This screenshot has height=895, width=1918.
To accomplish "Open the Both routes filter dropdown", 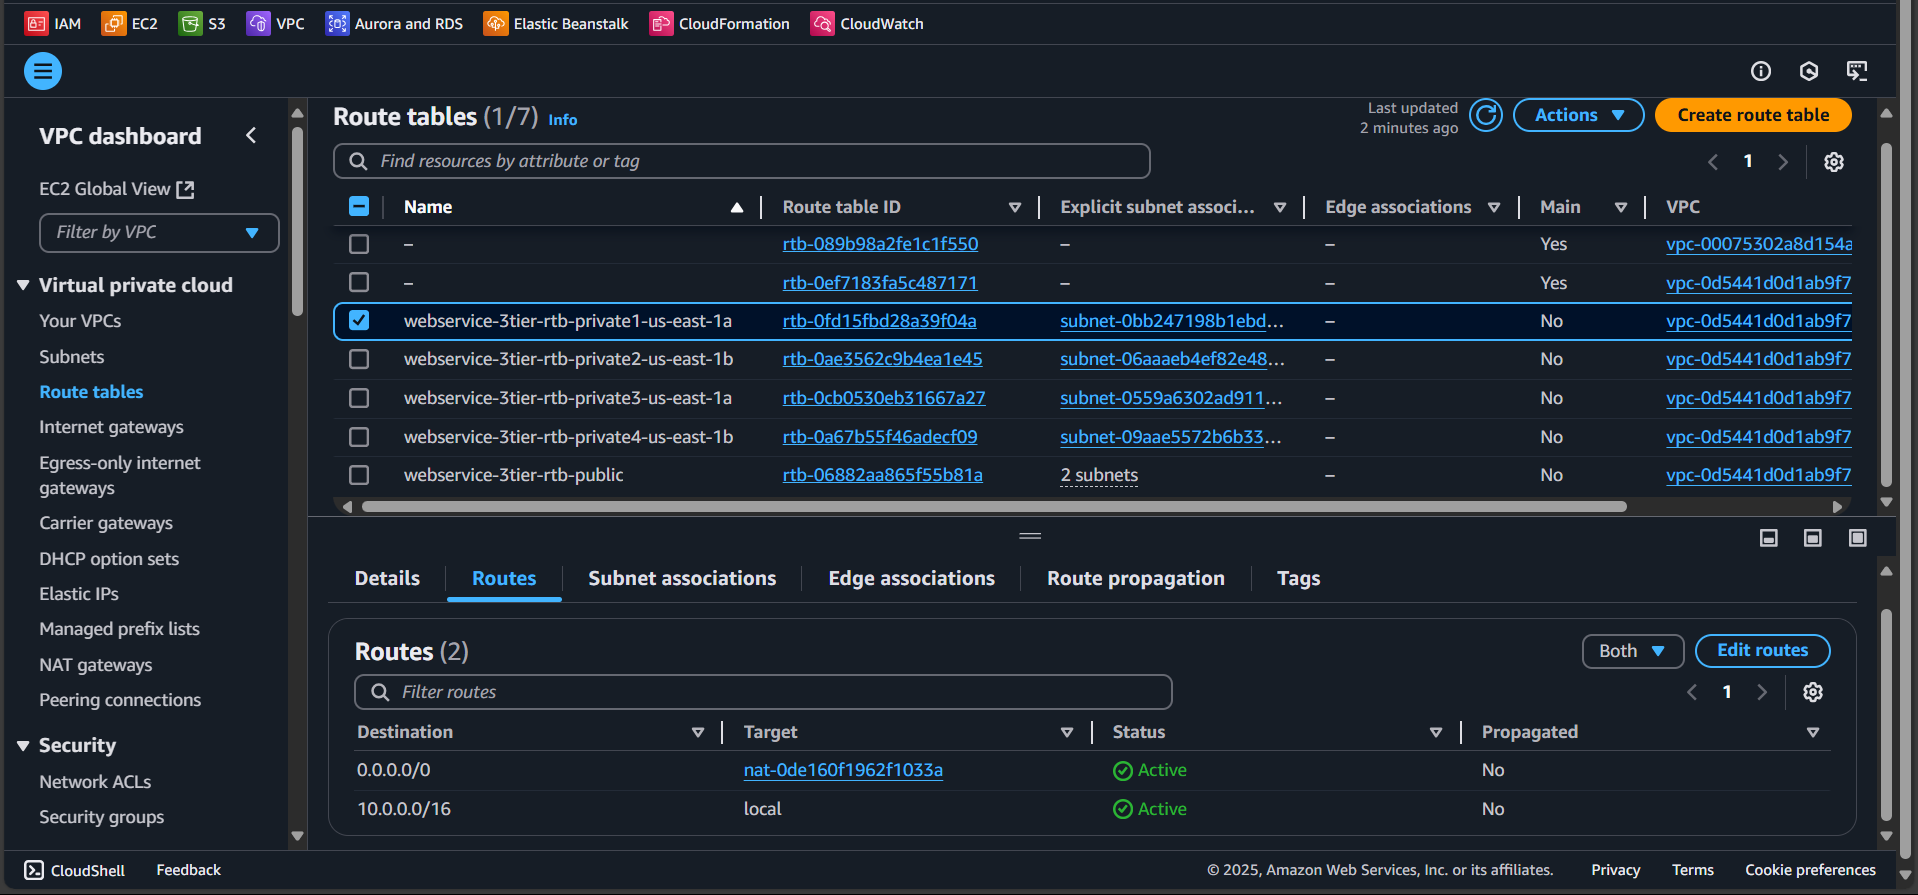I will click(1632, 651).
